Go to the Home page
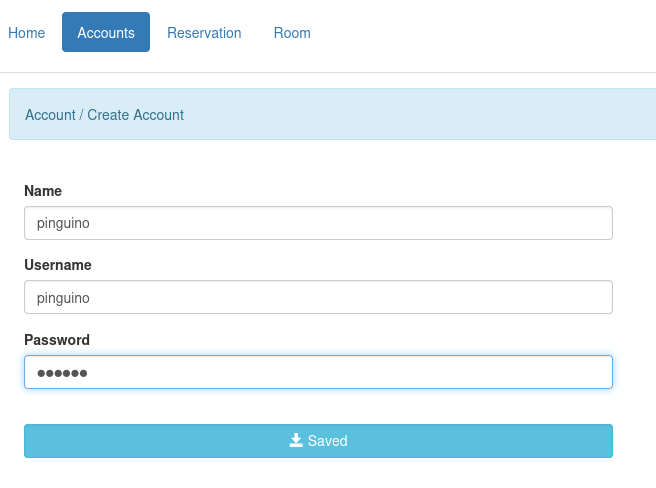This screenshot has height=488, width=656. tap(26, 33)
